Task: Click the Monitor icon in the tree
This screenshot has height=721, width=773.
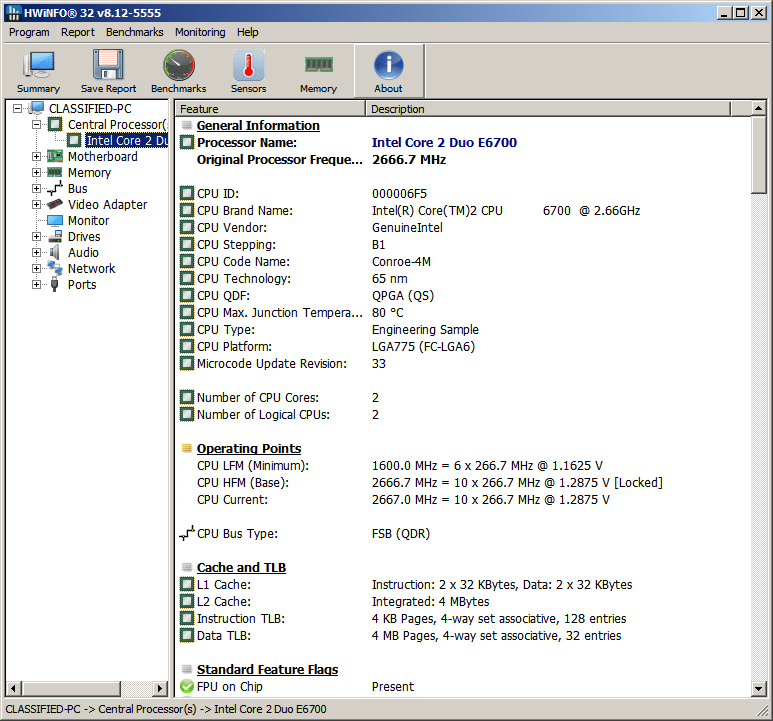Action: click(x=55, y=220)
